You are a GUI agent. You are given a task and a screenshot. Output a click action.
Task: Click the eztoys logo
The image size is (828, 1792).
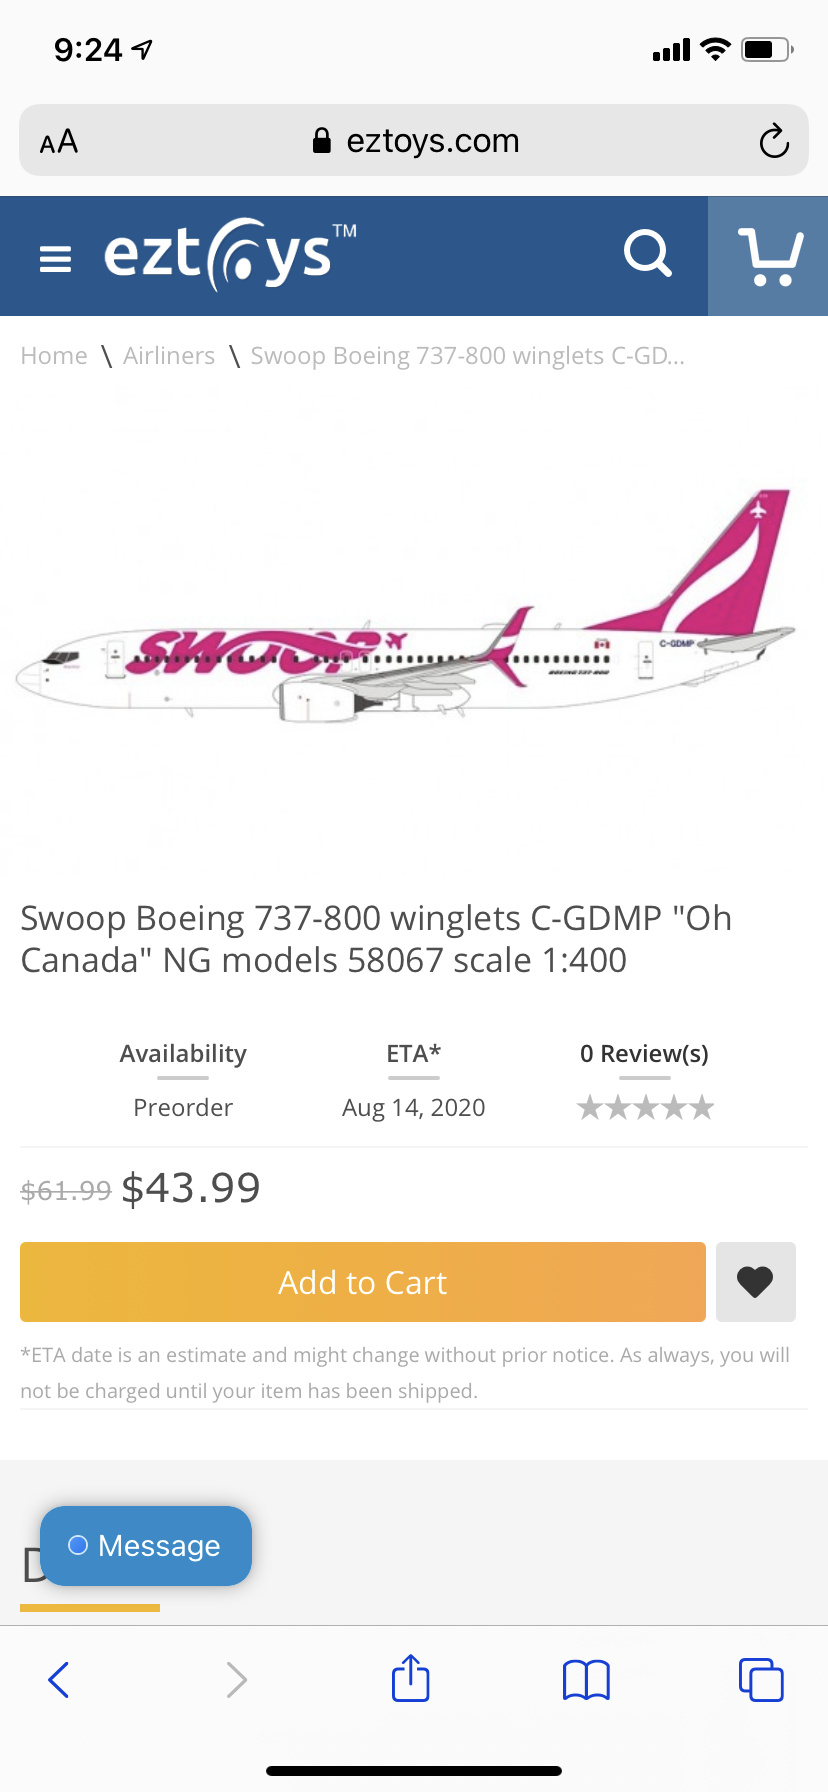[x=230, y=254]
